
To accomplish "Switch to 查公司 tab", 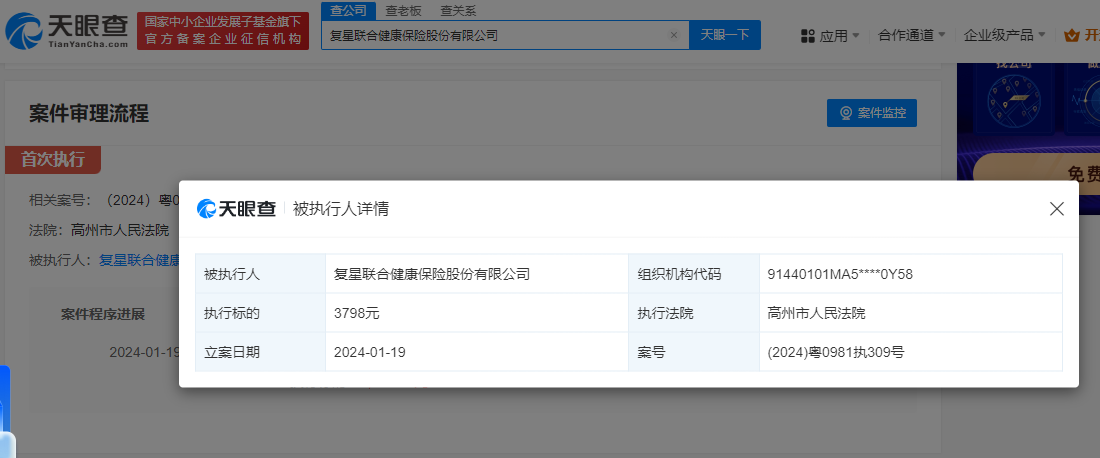I will click(x=349, y=11).
